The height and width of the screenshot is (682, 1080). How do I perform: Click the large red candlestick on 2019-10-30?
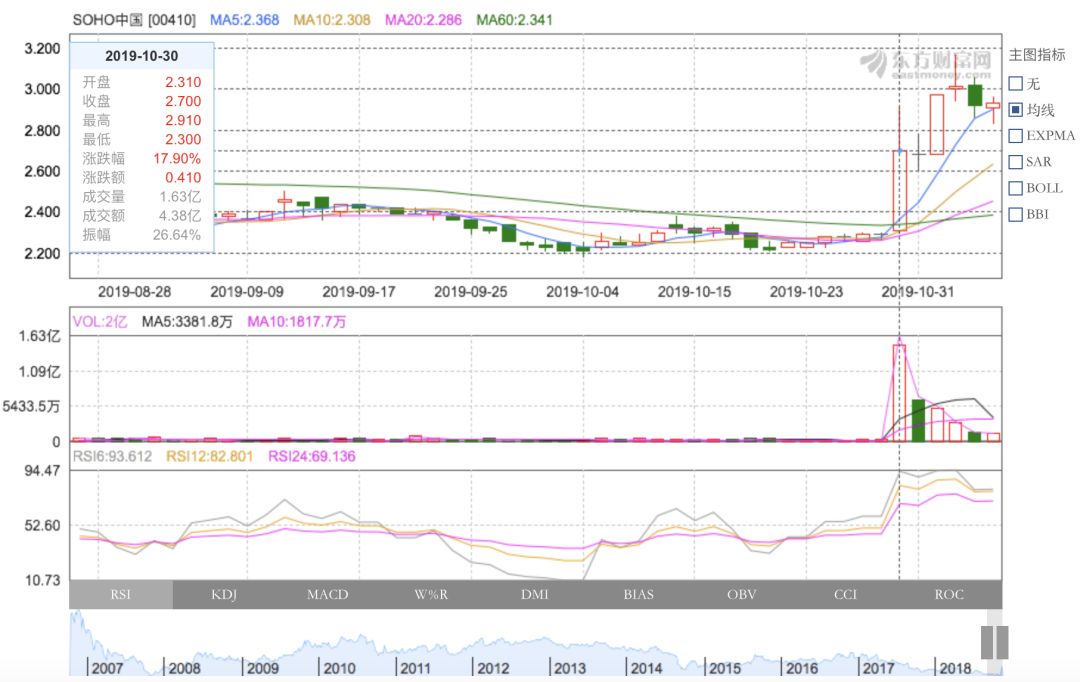pos(900,189)
